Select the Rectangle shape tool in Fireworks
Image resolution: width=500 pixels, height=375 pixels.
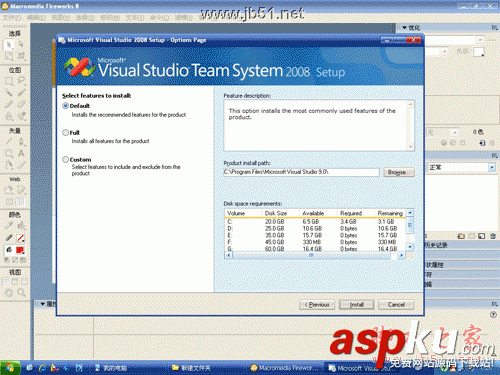(x=9, y=153)
